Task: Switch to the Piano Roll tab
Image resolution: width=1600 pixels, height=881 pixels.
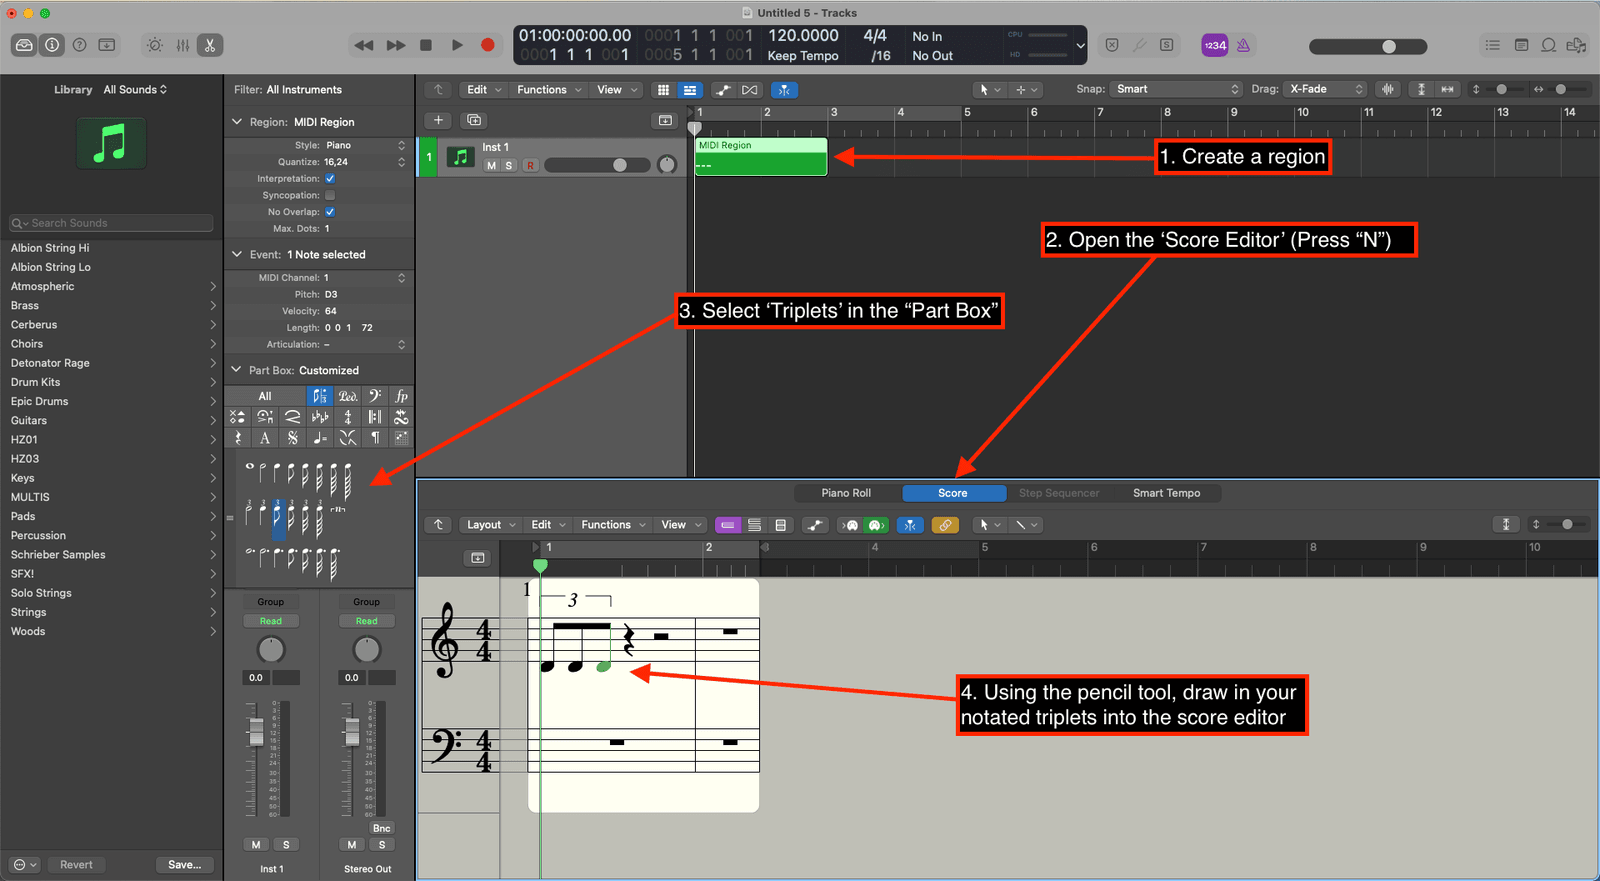Action: (x=846, y=493)
